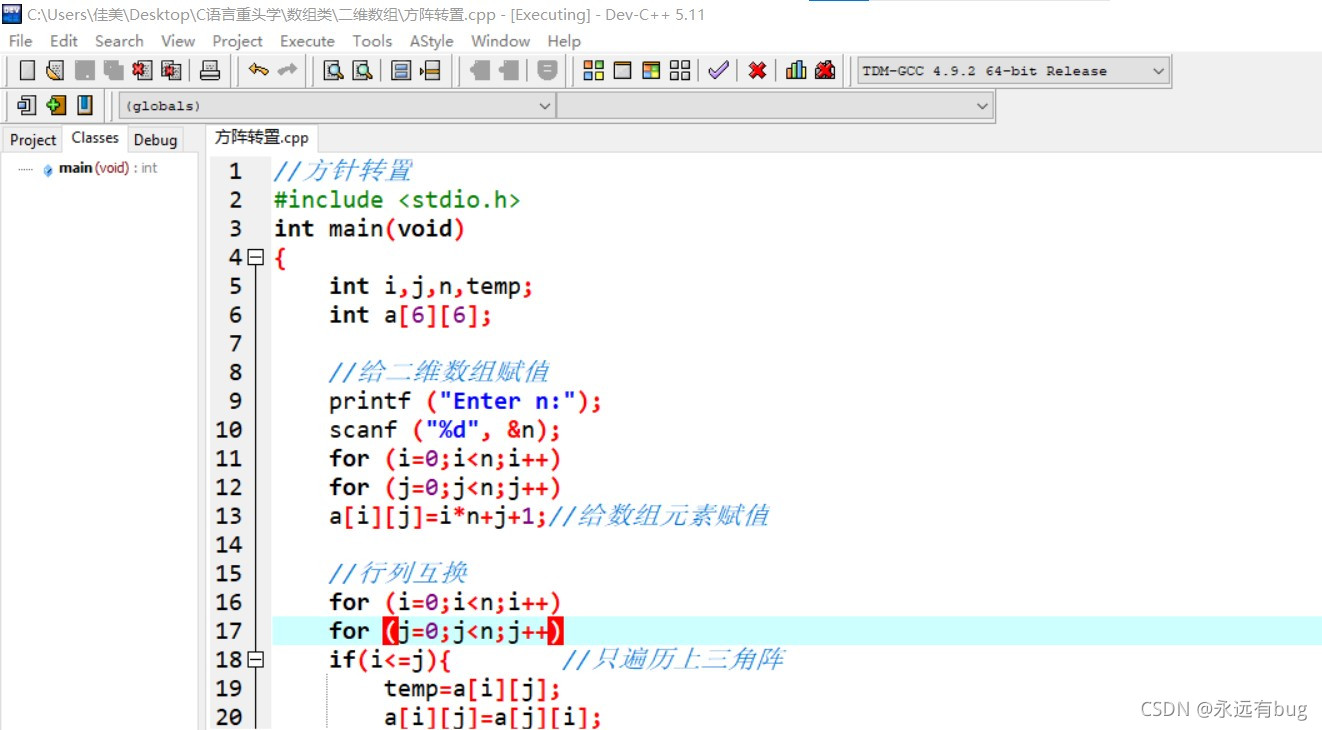
Task: Click the Insert snippet icon in second toolbar row
Action: click(27, 105)
